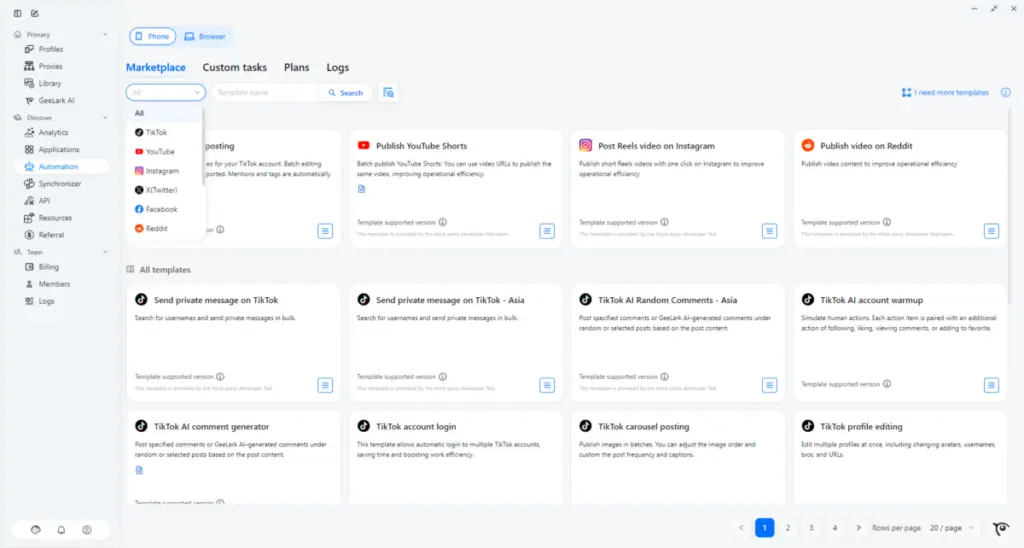Click the Search button
This screenshot has width=1024, height=548.
[x=345, y=92]
